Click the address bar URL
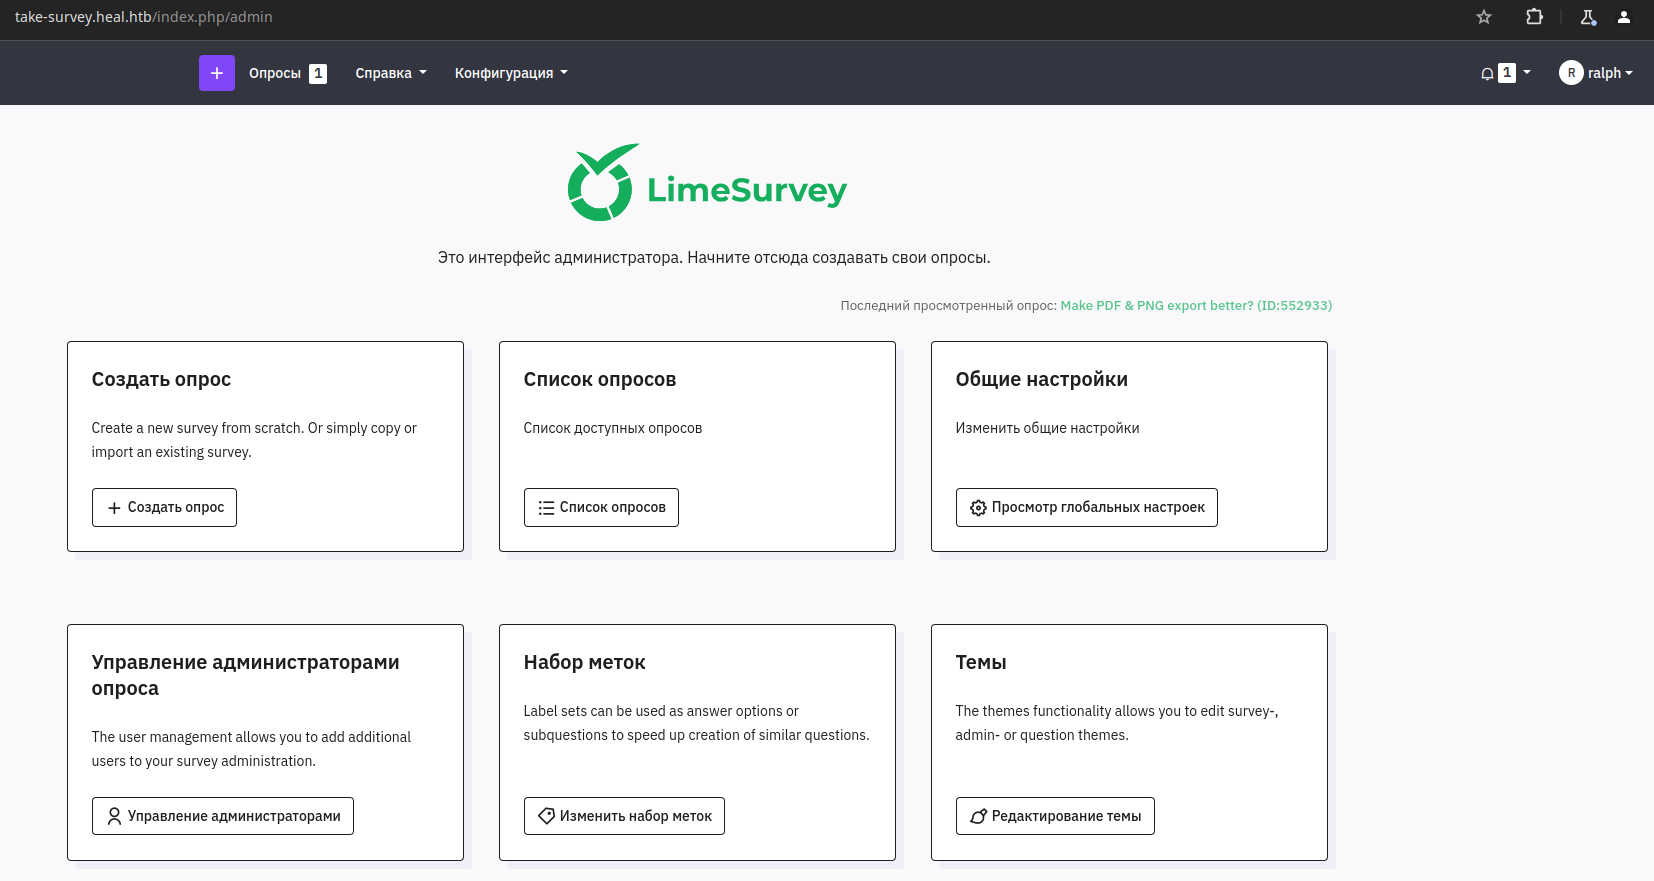 (143, 17)
